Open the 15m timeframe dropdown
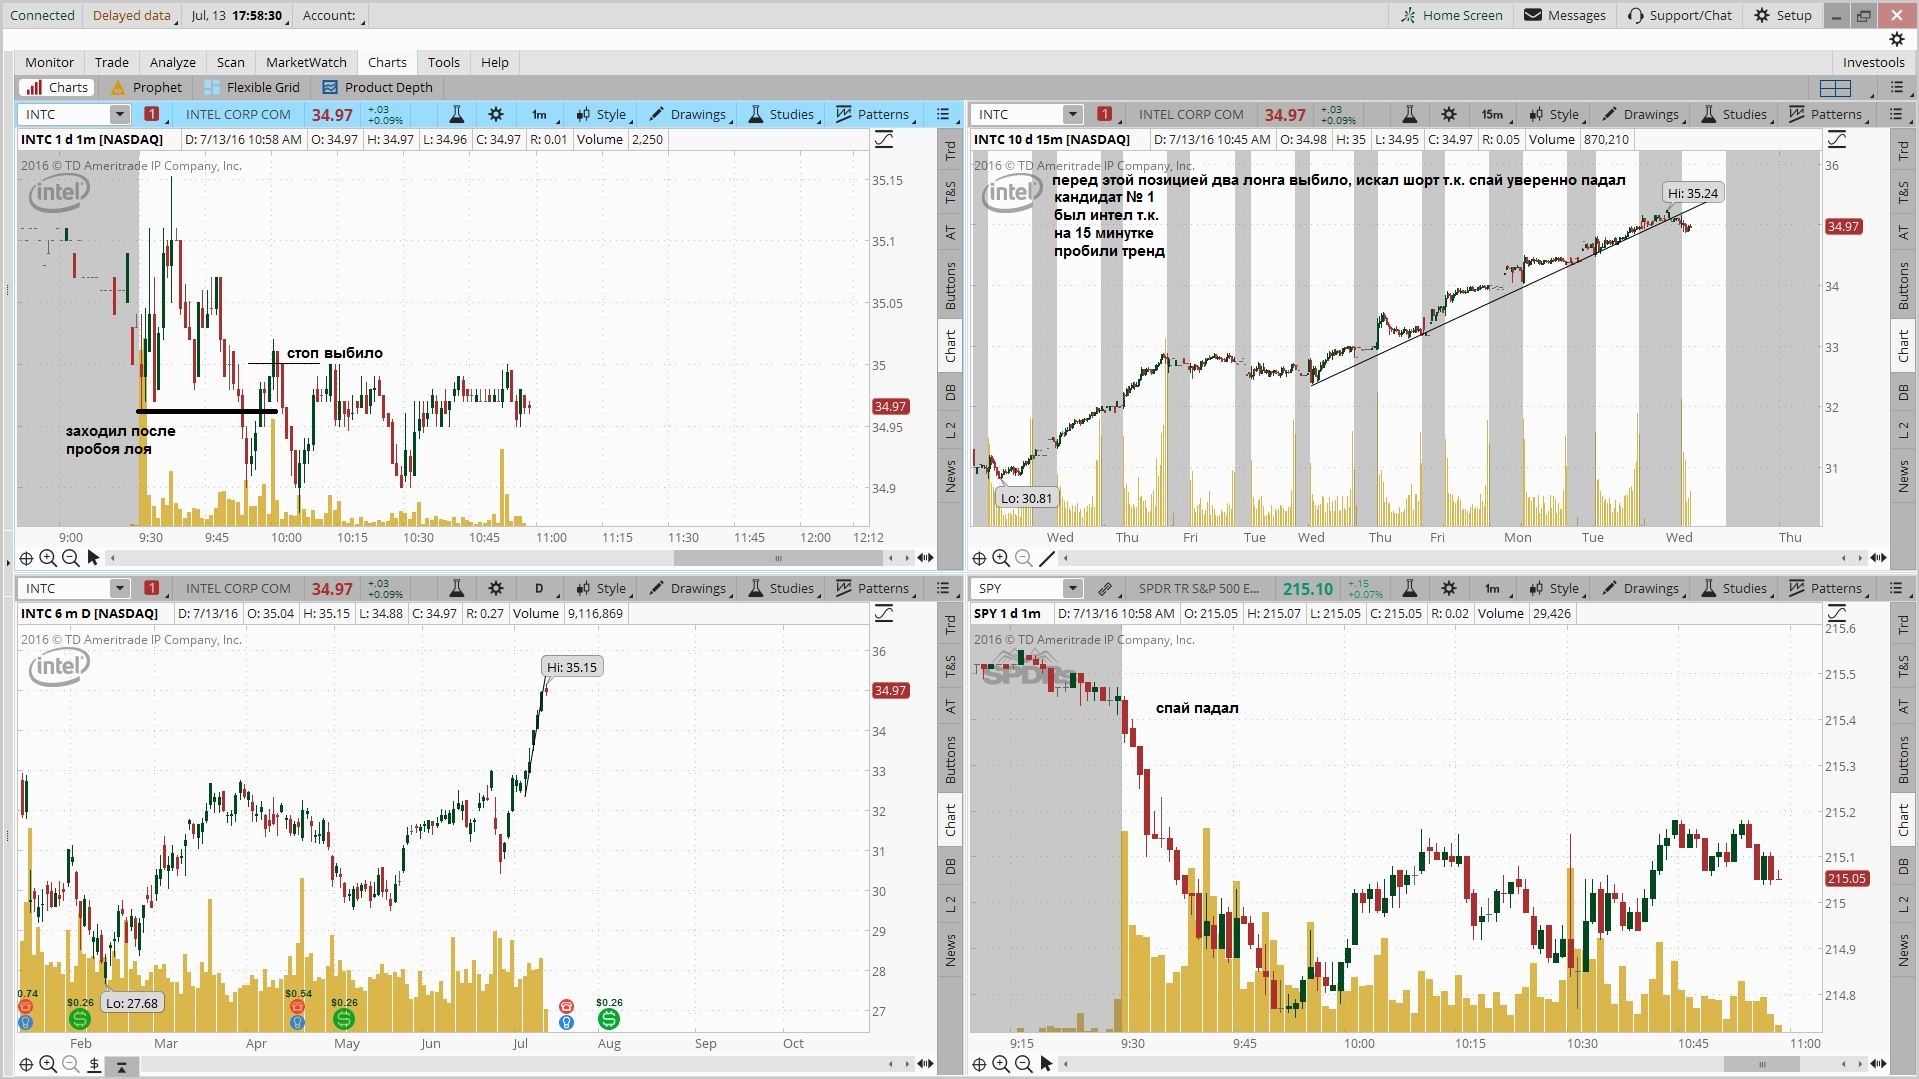Viewport: 1919px width, 1079px height. (1494, 114)
